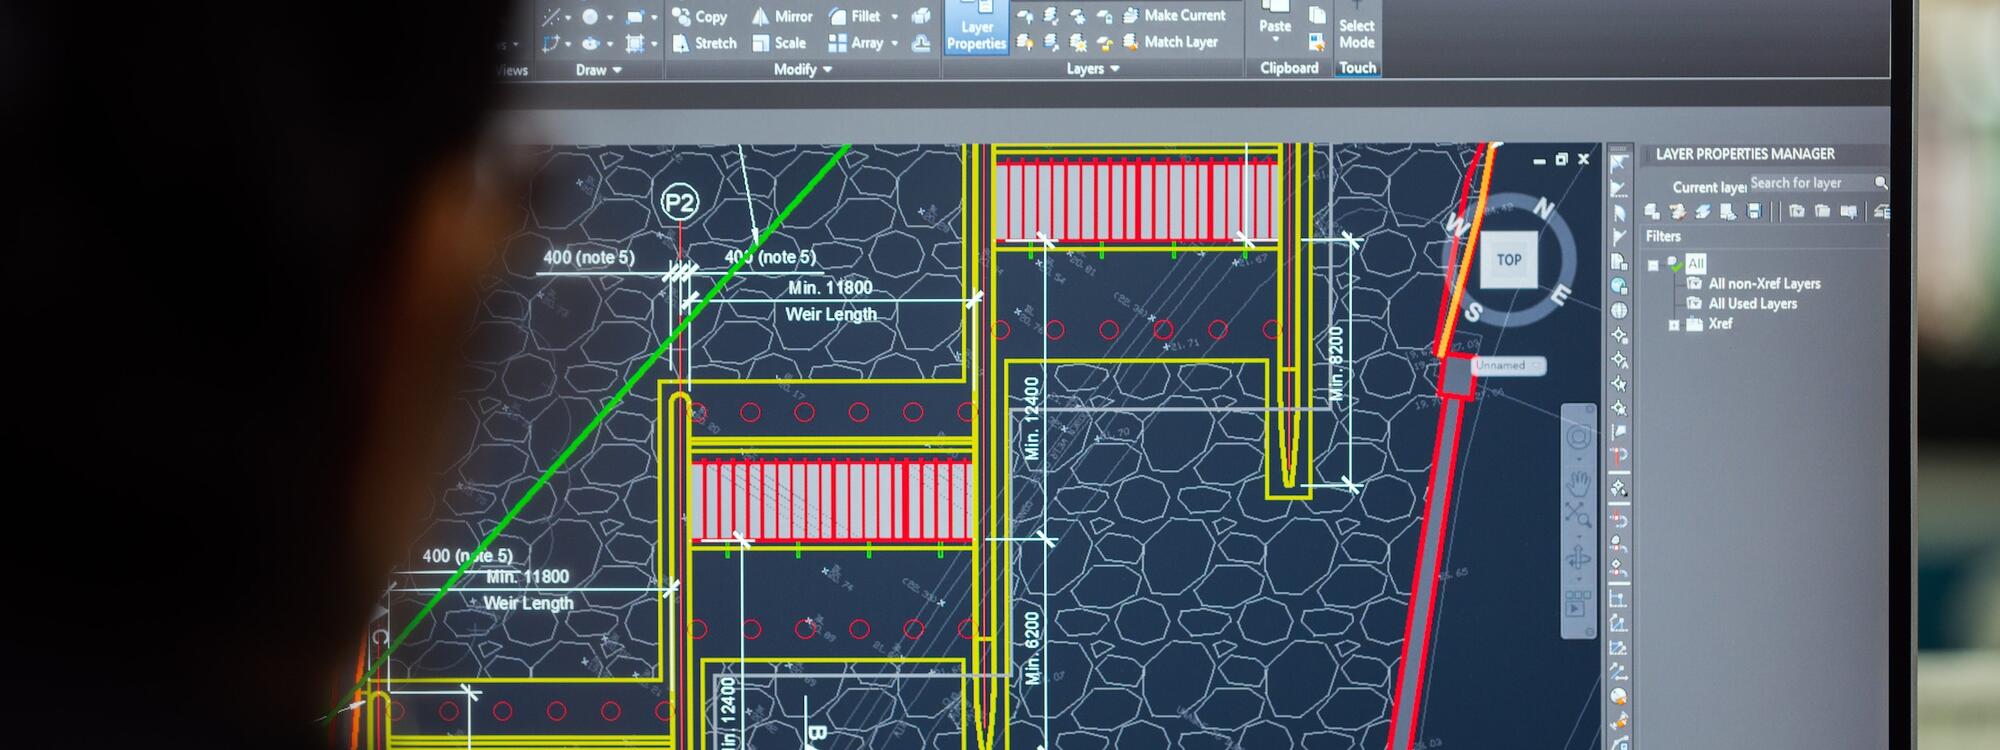Select the Pan hand tool on navigation bar
2000x750 pixels.
point(1578,483)
